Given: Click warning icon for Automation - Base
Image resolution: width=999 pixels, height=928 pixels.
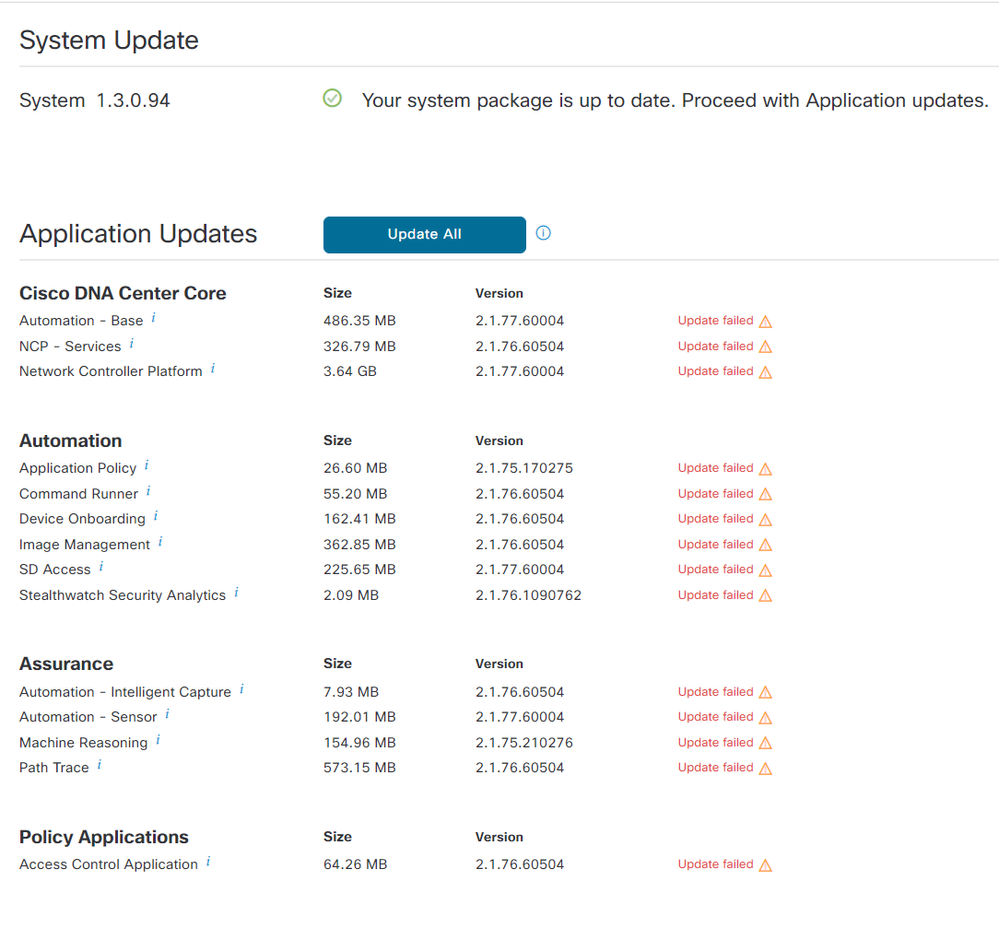Looking at the screenshot, I should click(x=766, y=322).
